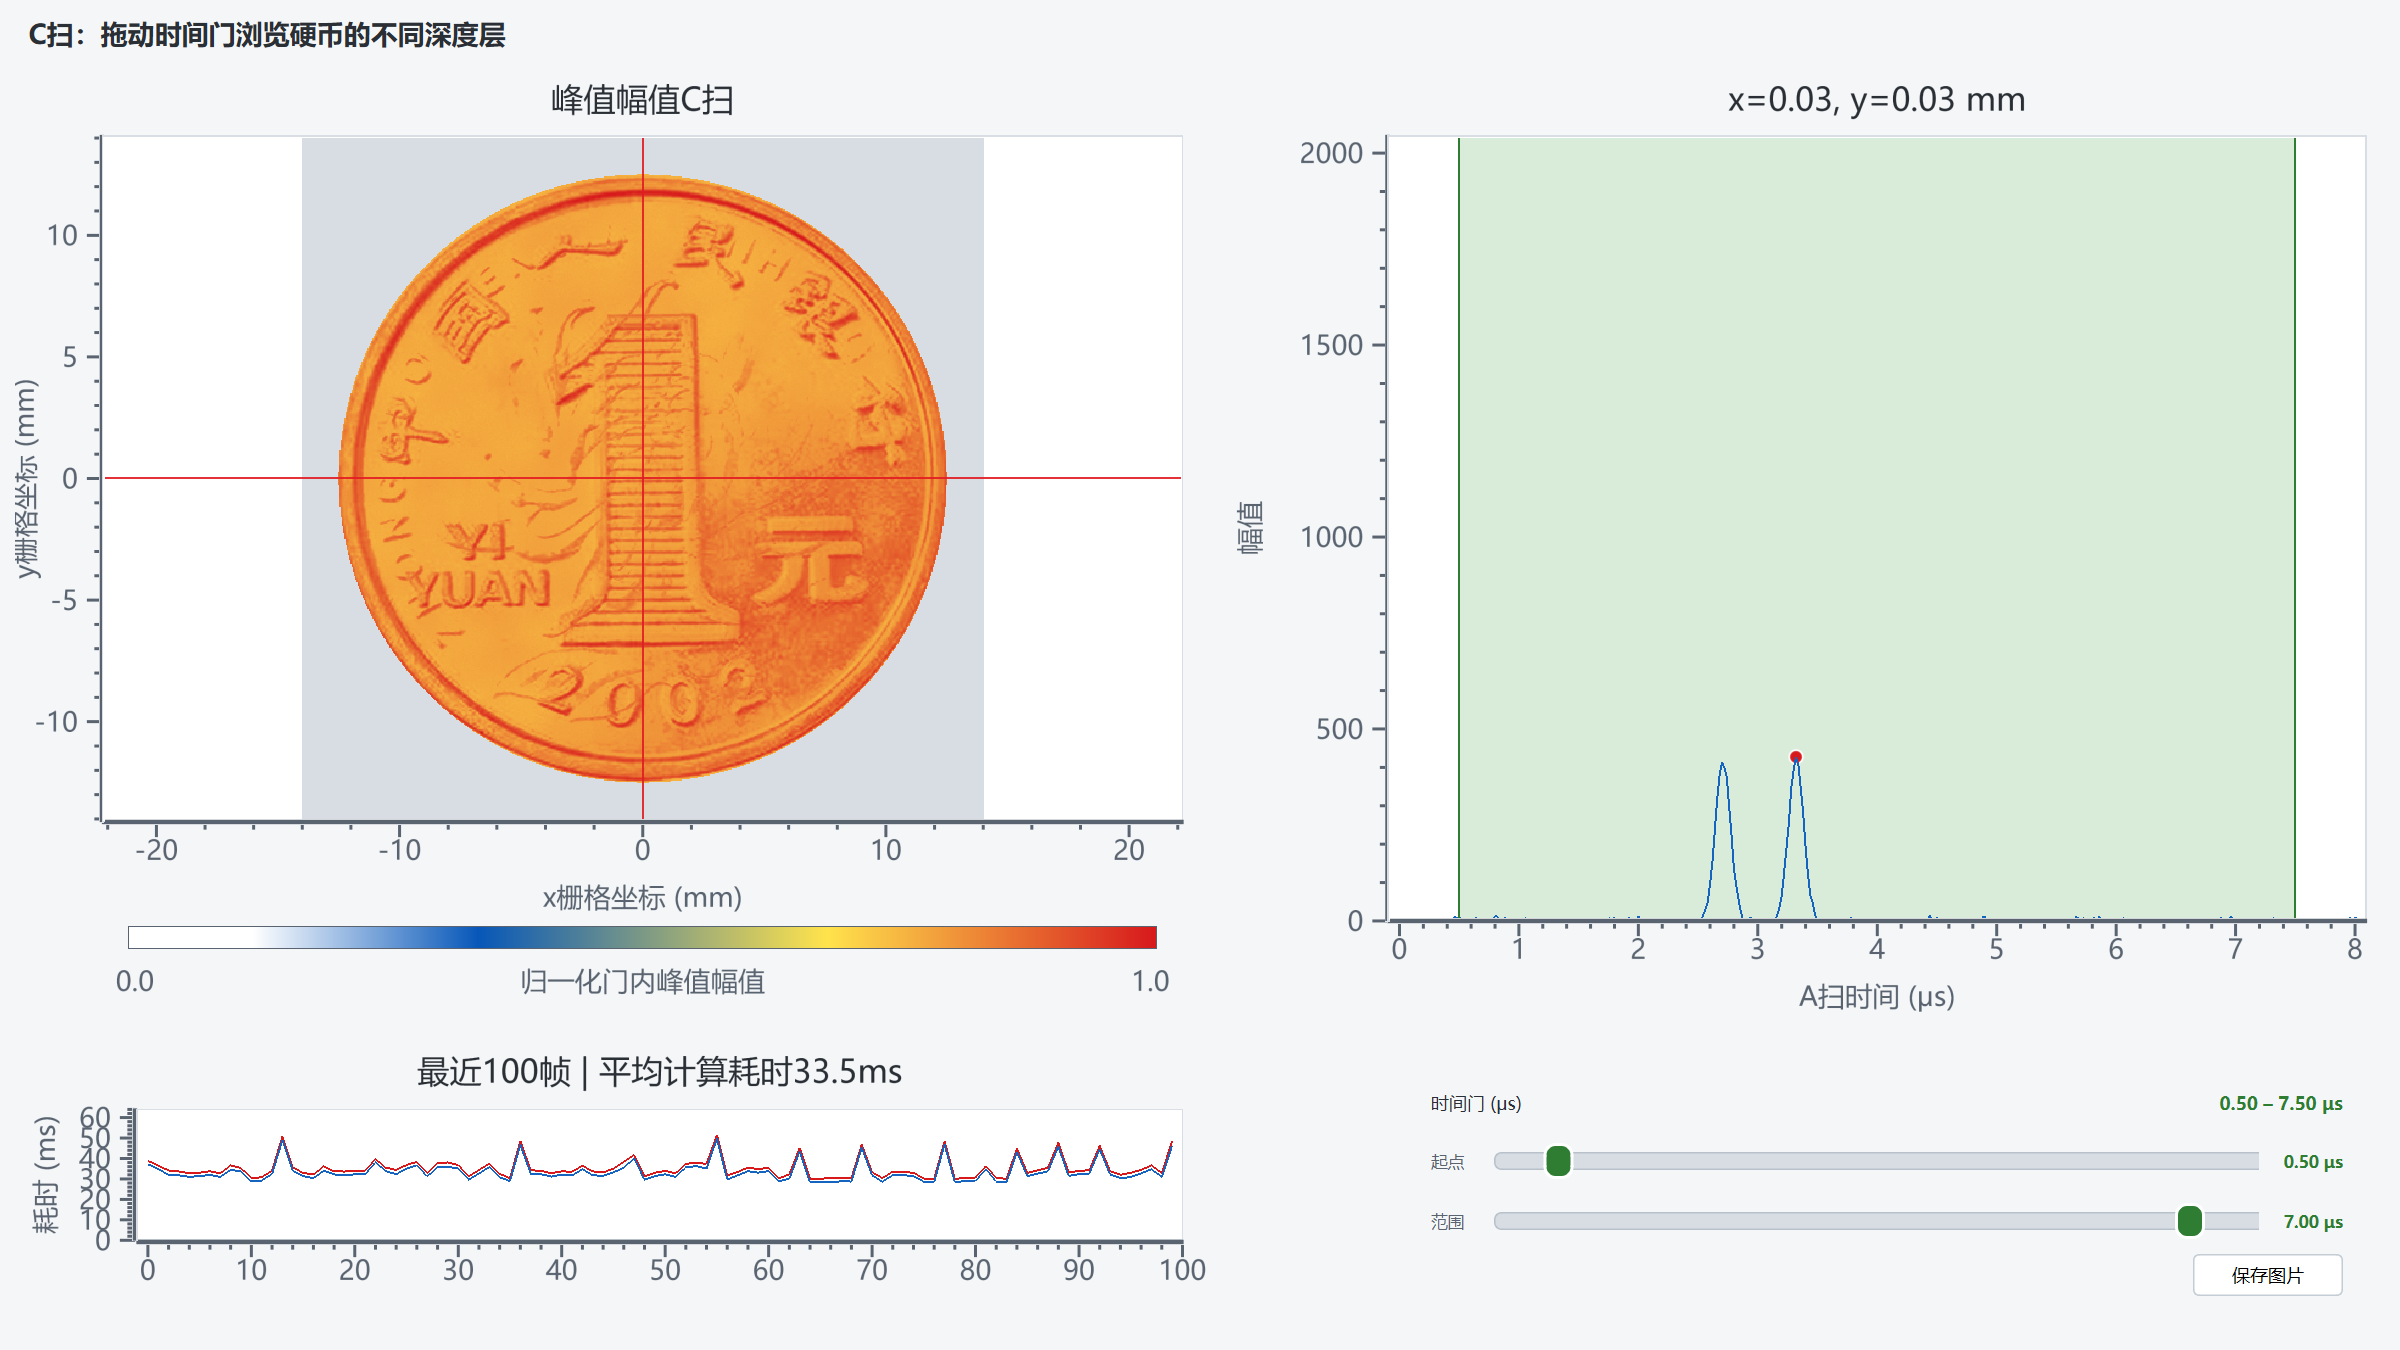Click the red peak marker on the A-scan
Image resolution: width=2400 pixels, height=1350 pixels.
(1796, 757)
